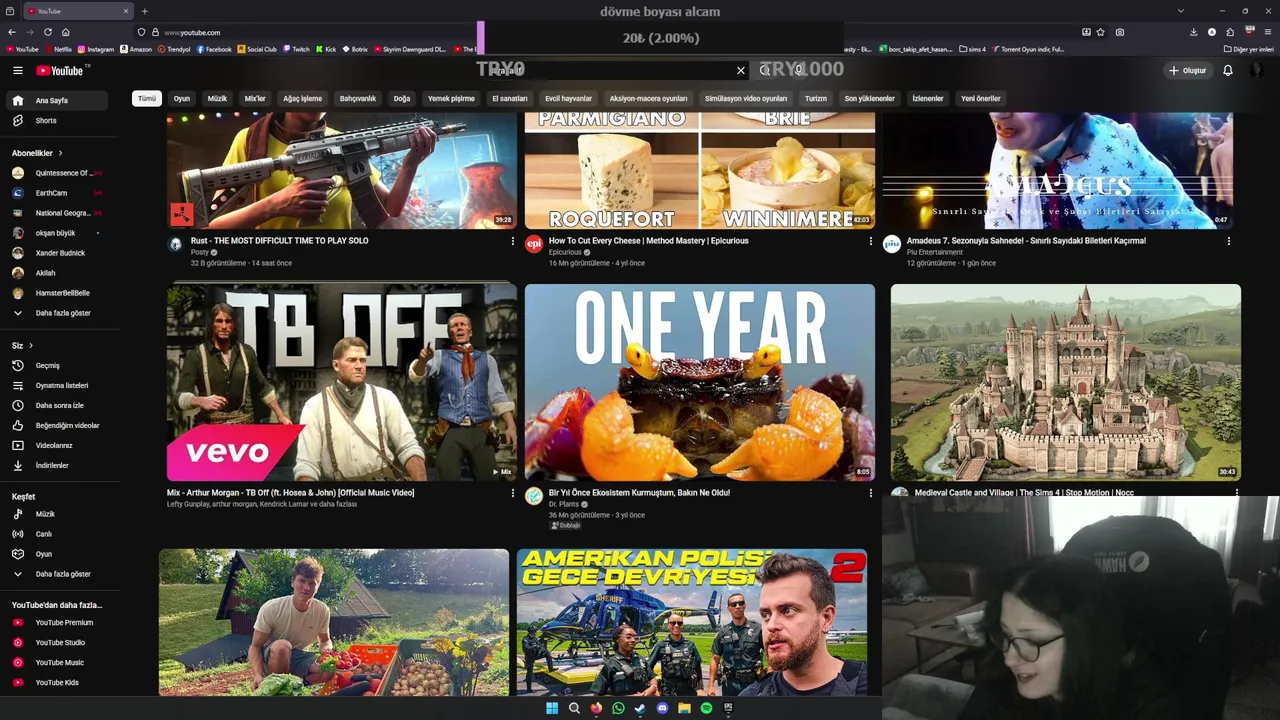Open the YouTube hamburger guide menu
This screenshot has width=1280, height=720.
click(17, 70)
